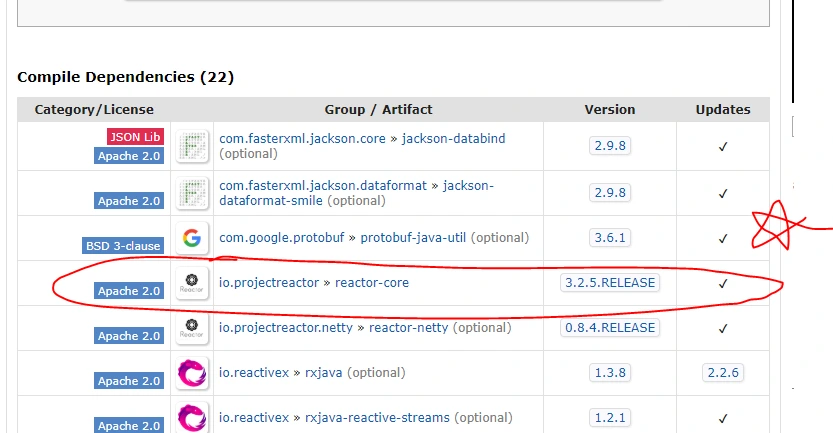Click the Apache 2.0 badge for reactor-netty
Screen dimensions: 833x433
pyautogui.click(x=129, y=336)
